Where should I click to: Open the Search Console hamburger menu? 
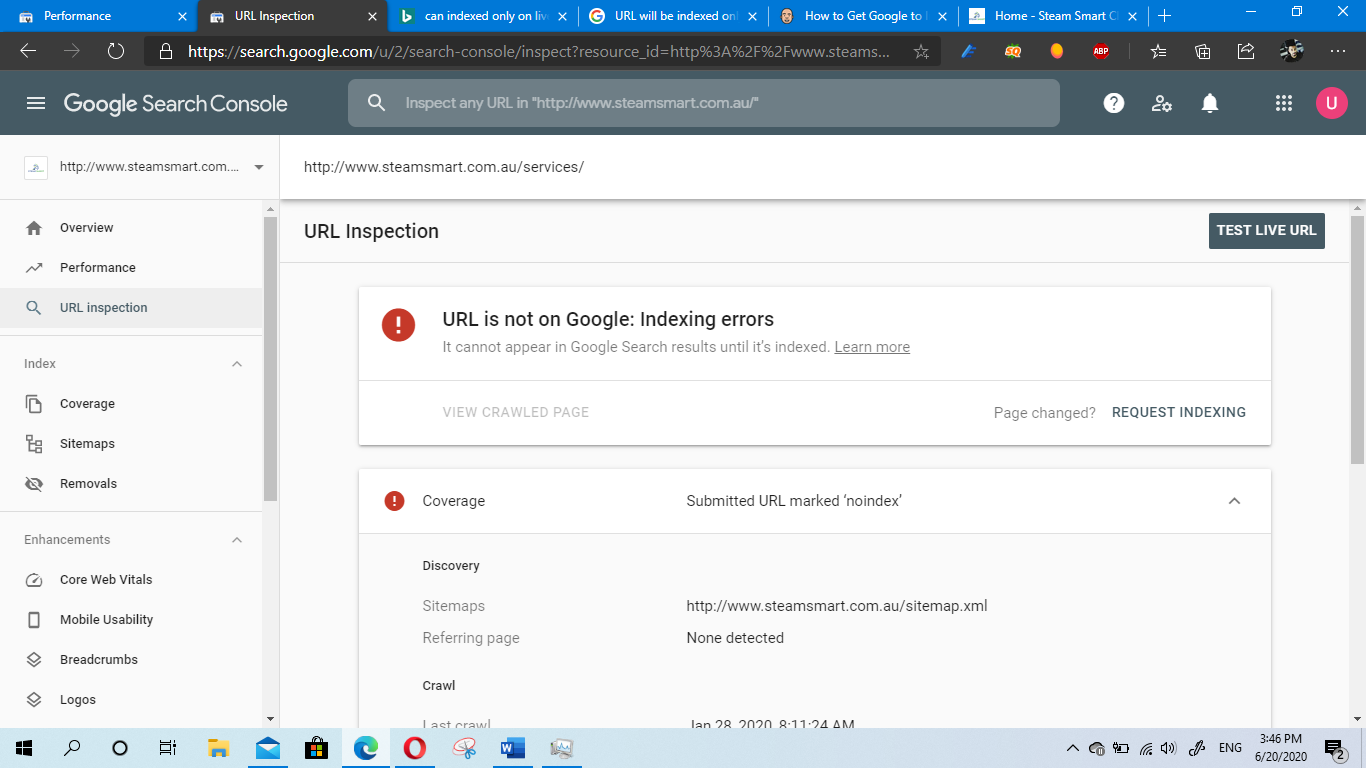(x=36, y=103)
